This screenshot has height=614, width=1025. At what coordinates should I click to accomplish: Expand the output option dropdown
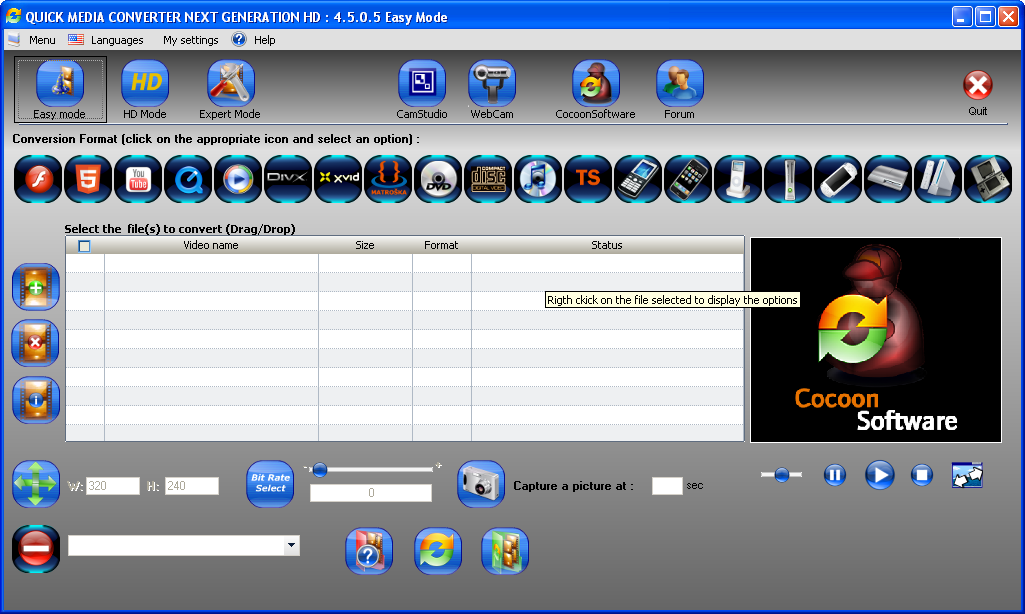tap(292, 545)
